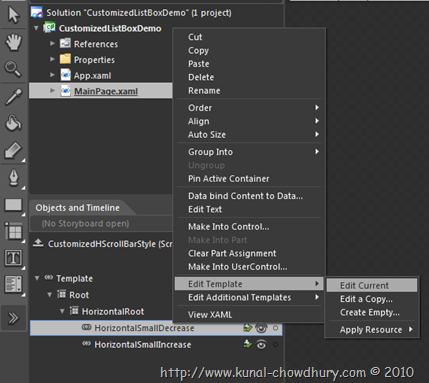The image size is (429, 383).
Task: Select the Zoom magnifier tool
Action: (x=13, y=69)
